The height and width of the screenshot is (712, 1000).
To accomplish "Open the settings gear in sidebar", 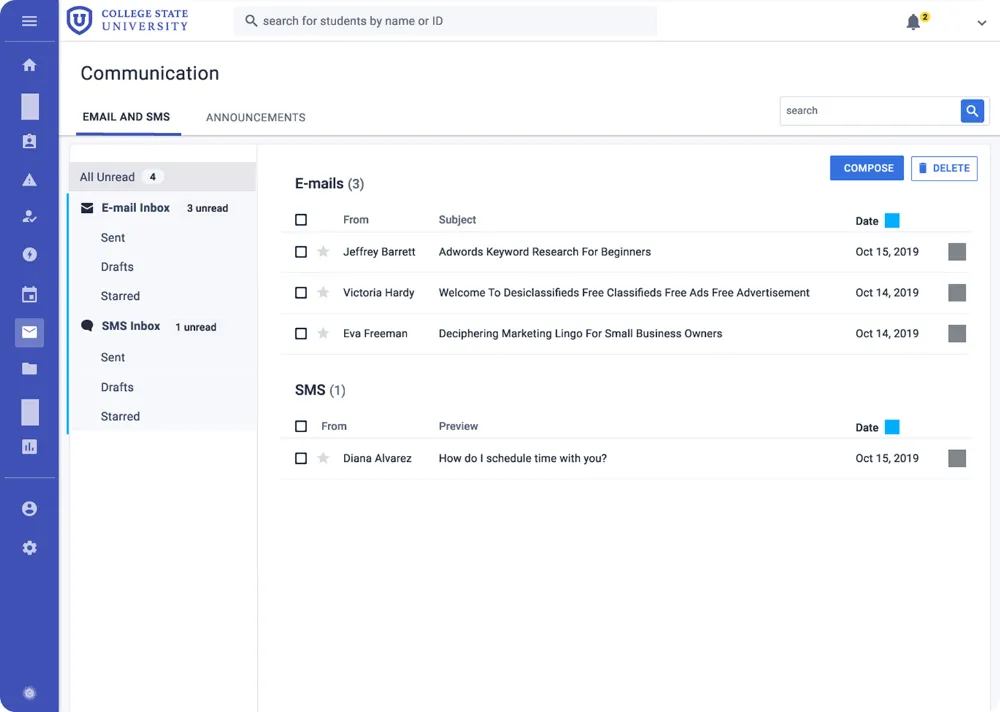I will (29, 548).
